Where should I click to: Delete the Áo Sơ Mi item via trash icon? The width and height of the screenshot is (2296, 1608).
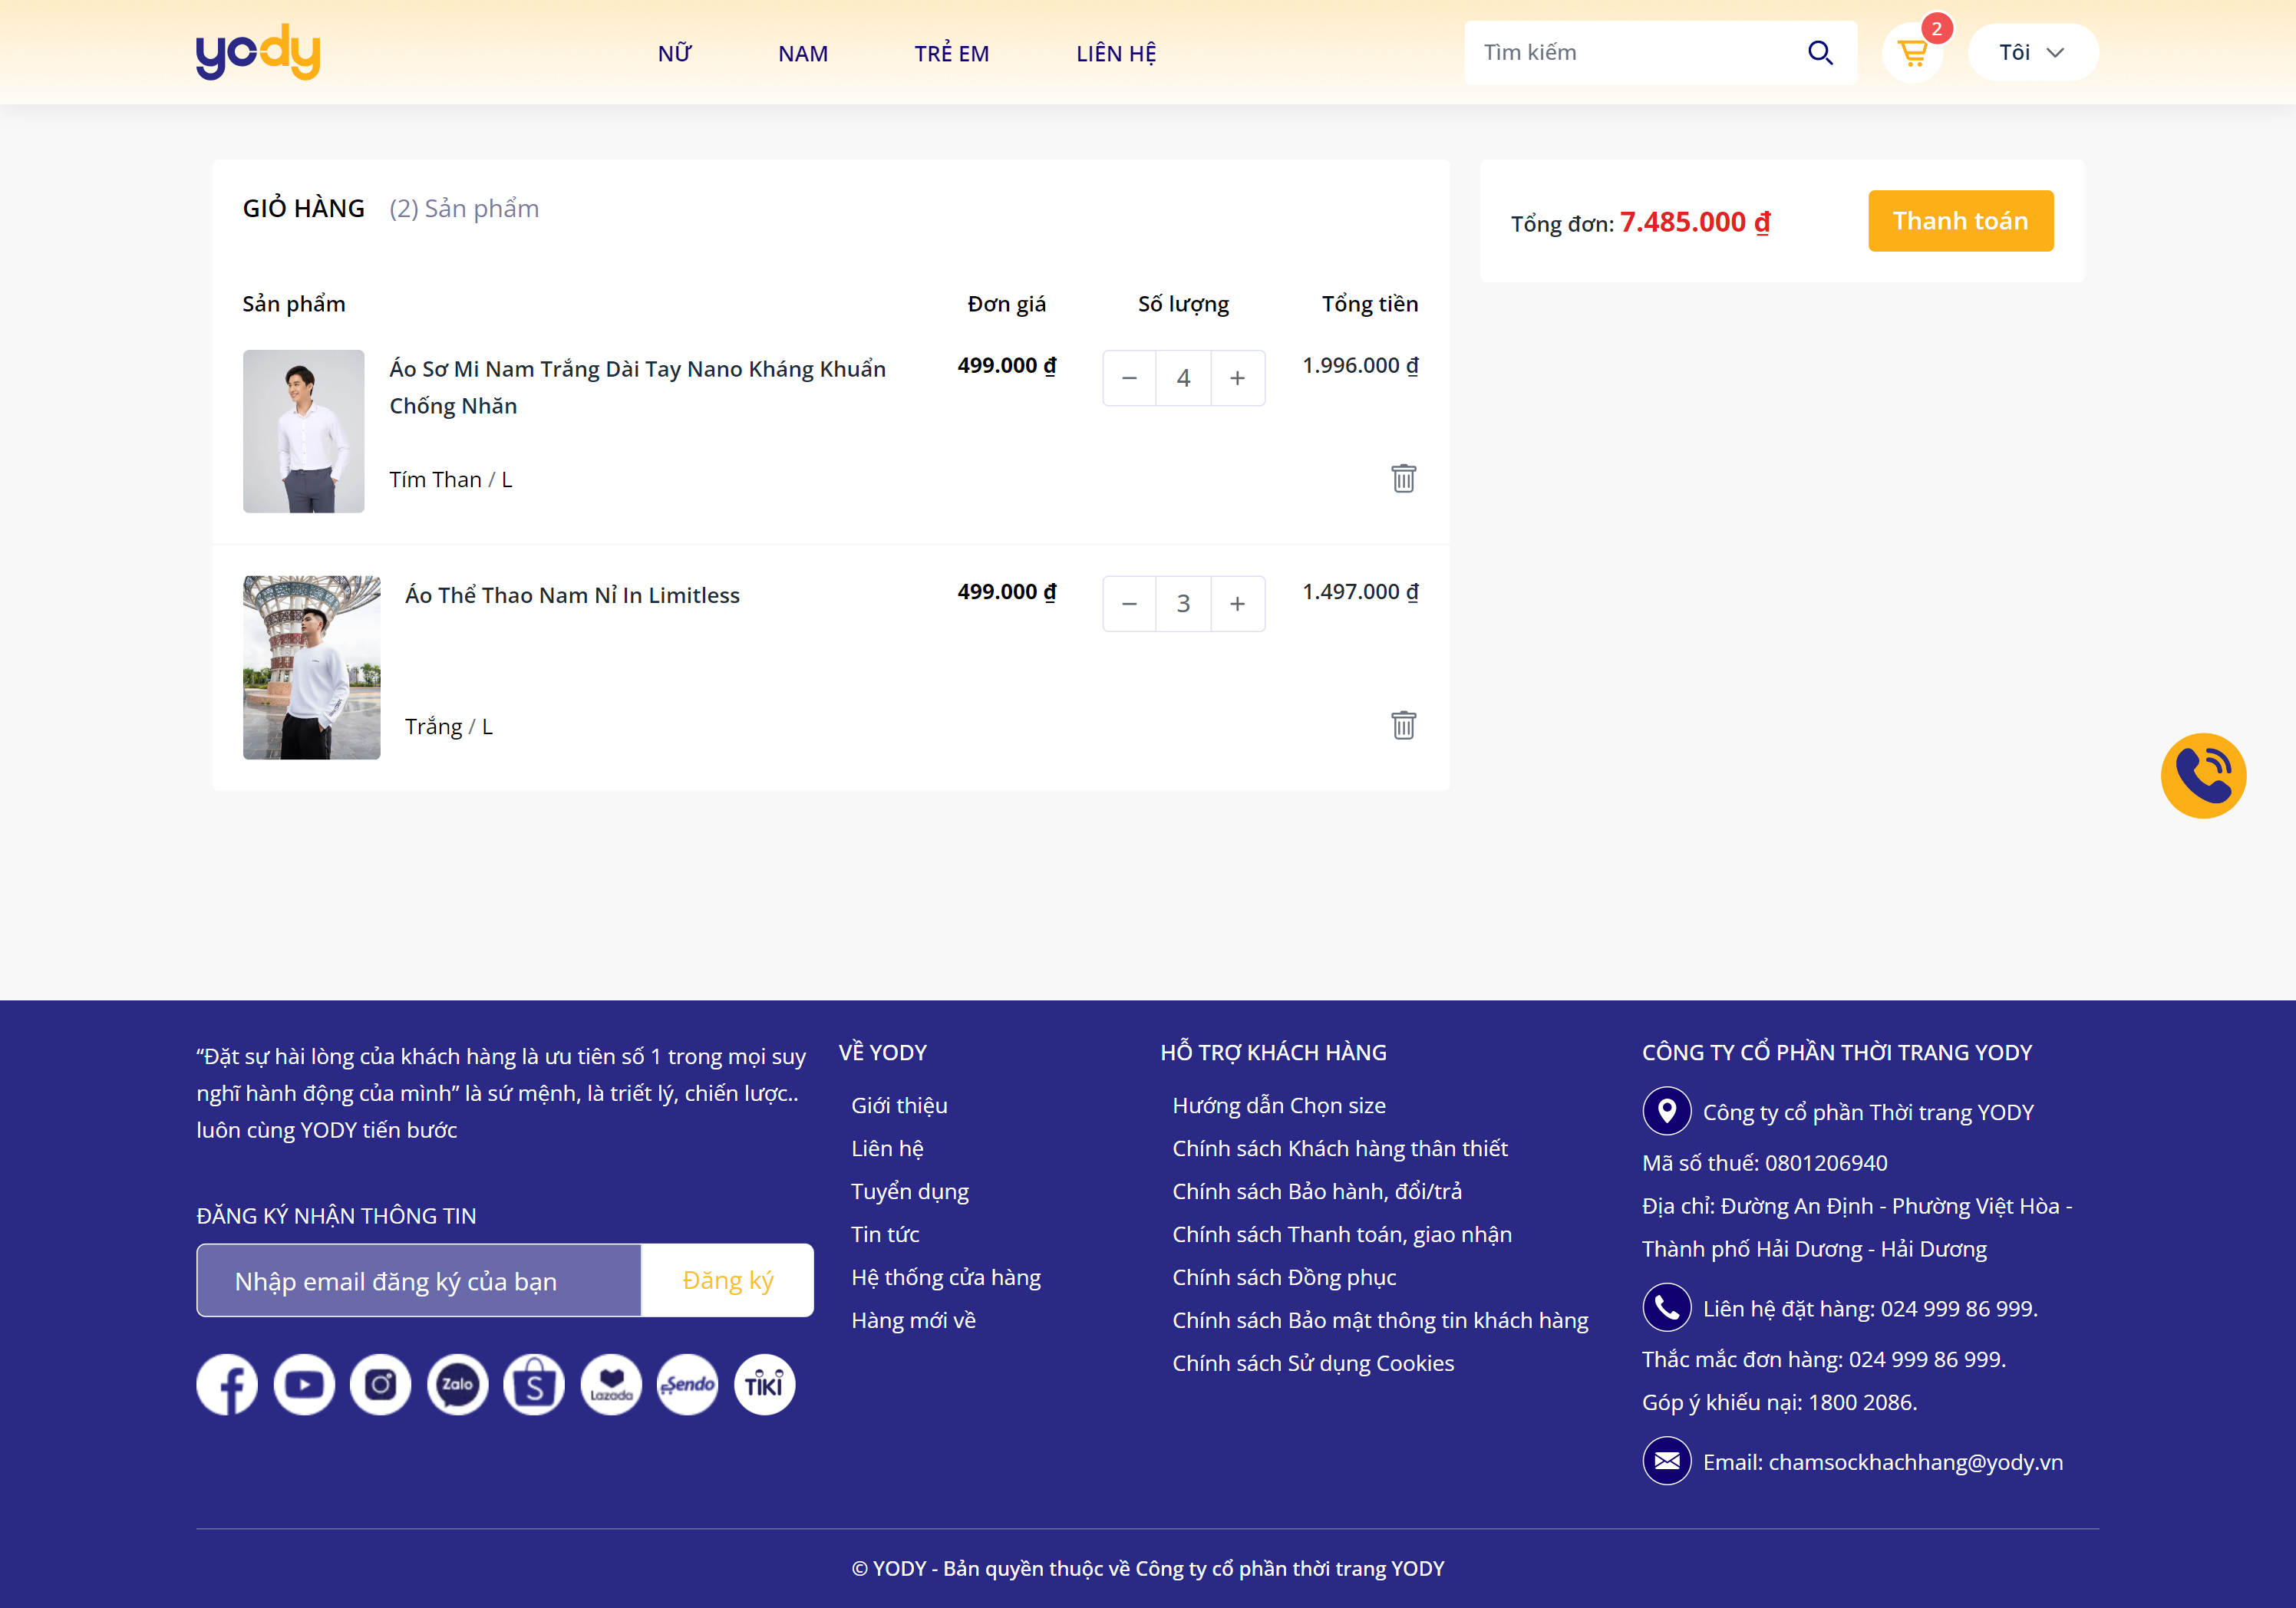click(1403, 478)
